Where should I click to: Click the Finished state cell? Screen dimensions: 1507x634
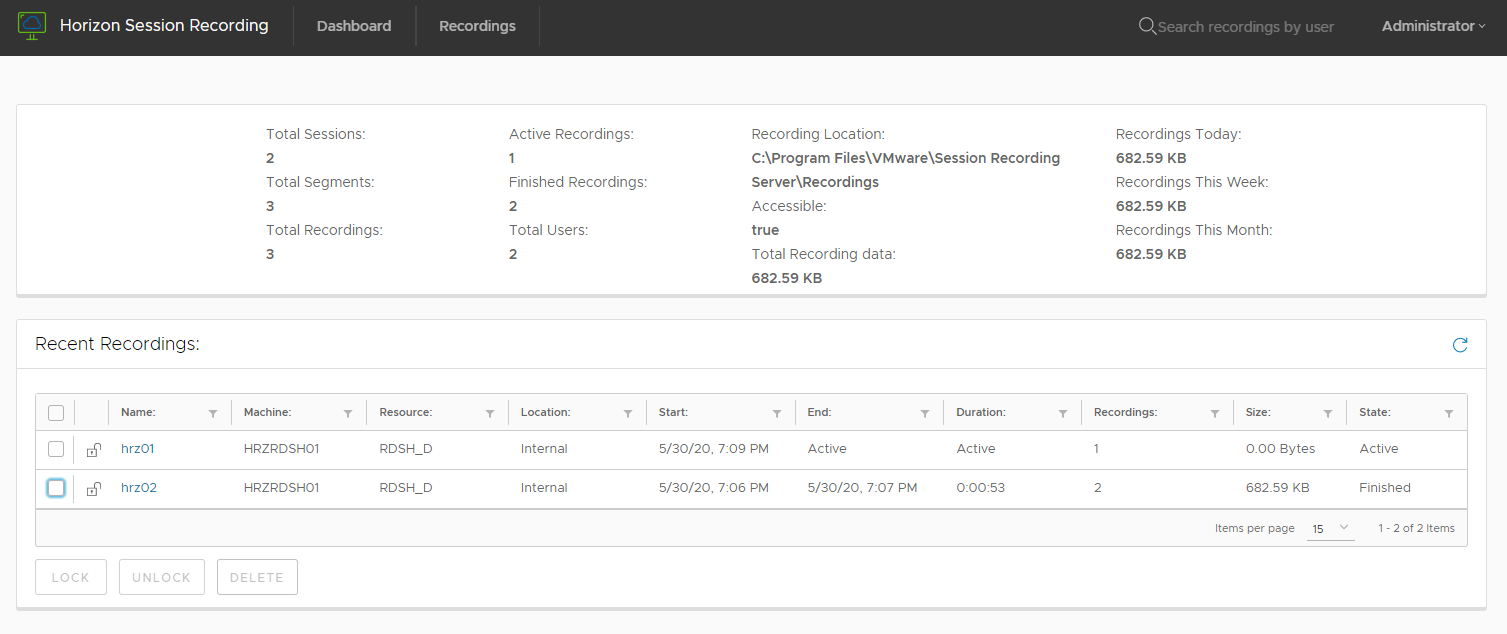1385,488
